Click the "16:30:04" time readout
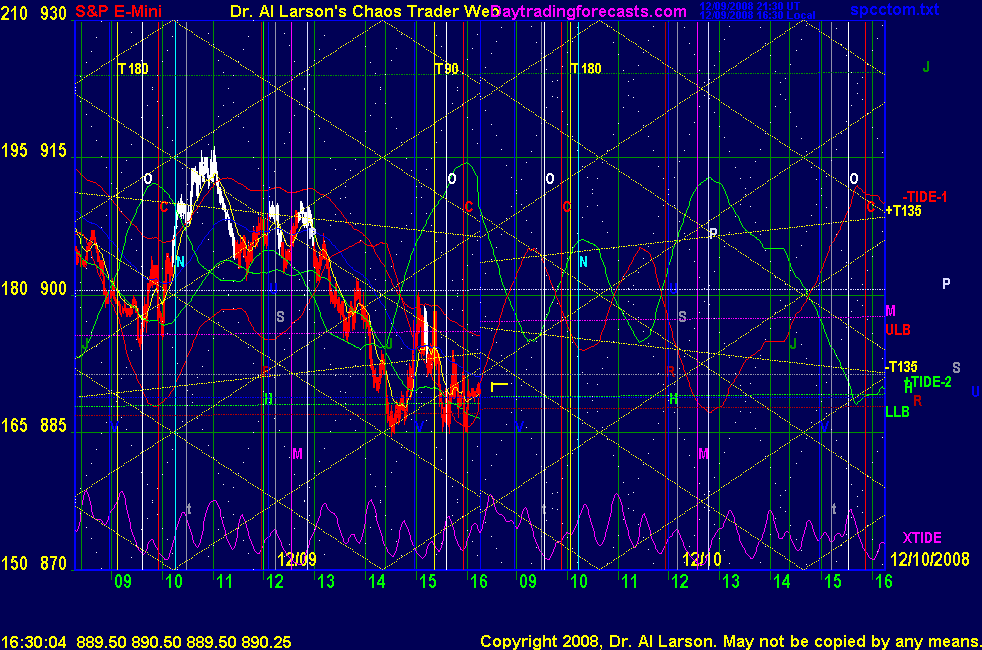 tap(34, 642)
